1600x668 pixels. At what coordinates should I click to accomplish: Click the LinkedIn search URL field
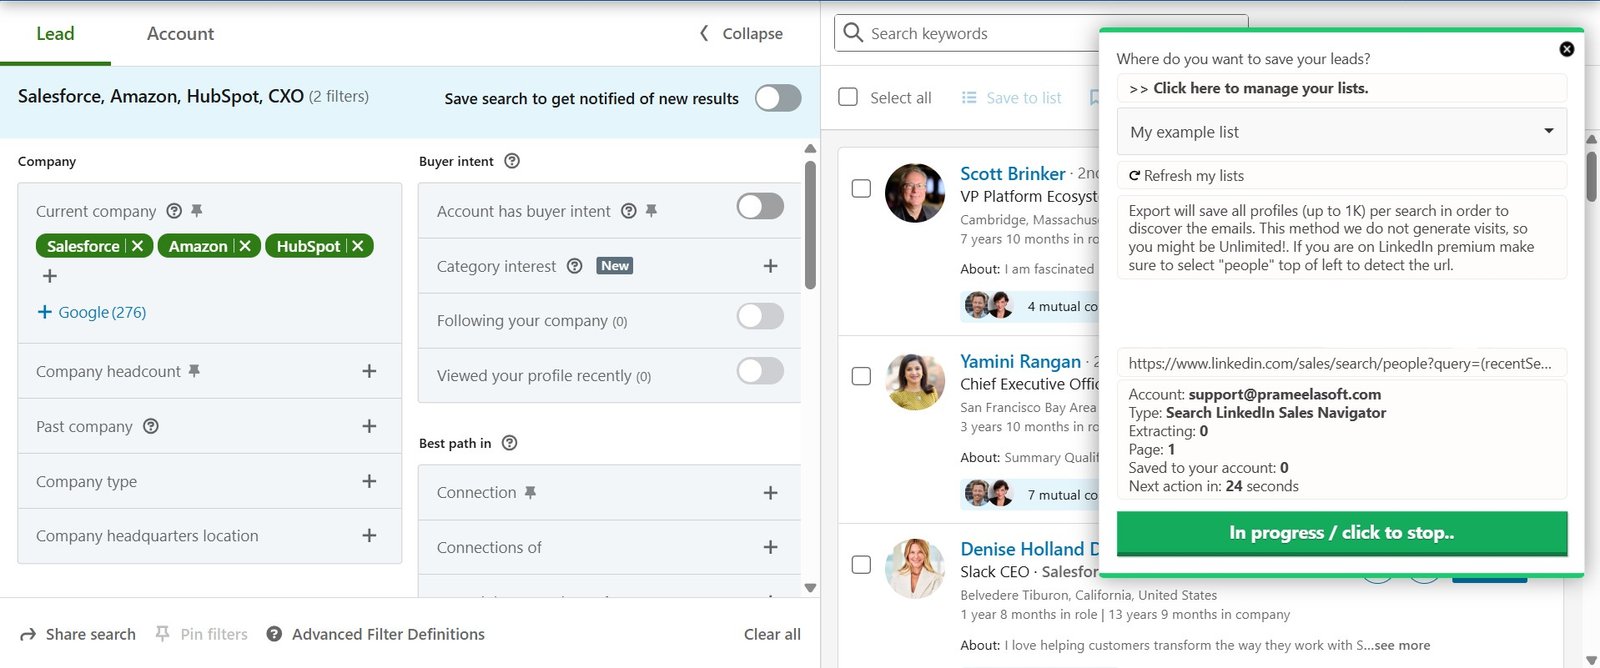[1341, 363]
